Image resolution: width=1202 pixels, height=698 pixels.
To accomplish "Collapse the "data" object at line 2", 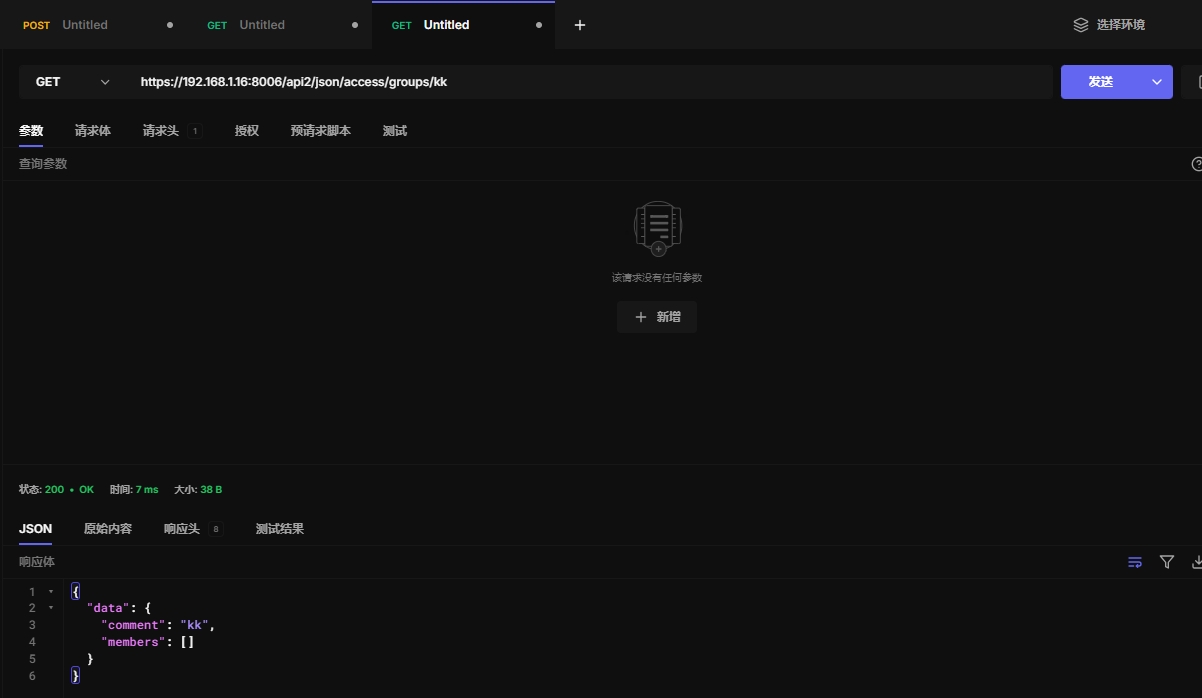I will (51, 608).
